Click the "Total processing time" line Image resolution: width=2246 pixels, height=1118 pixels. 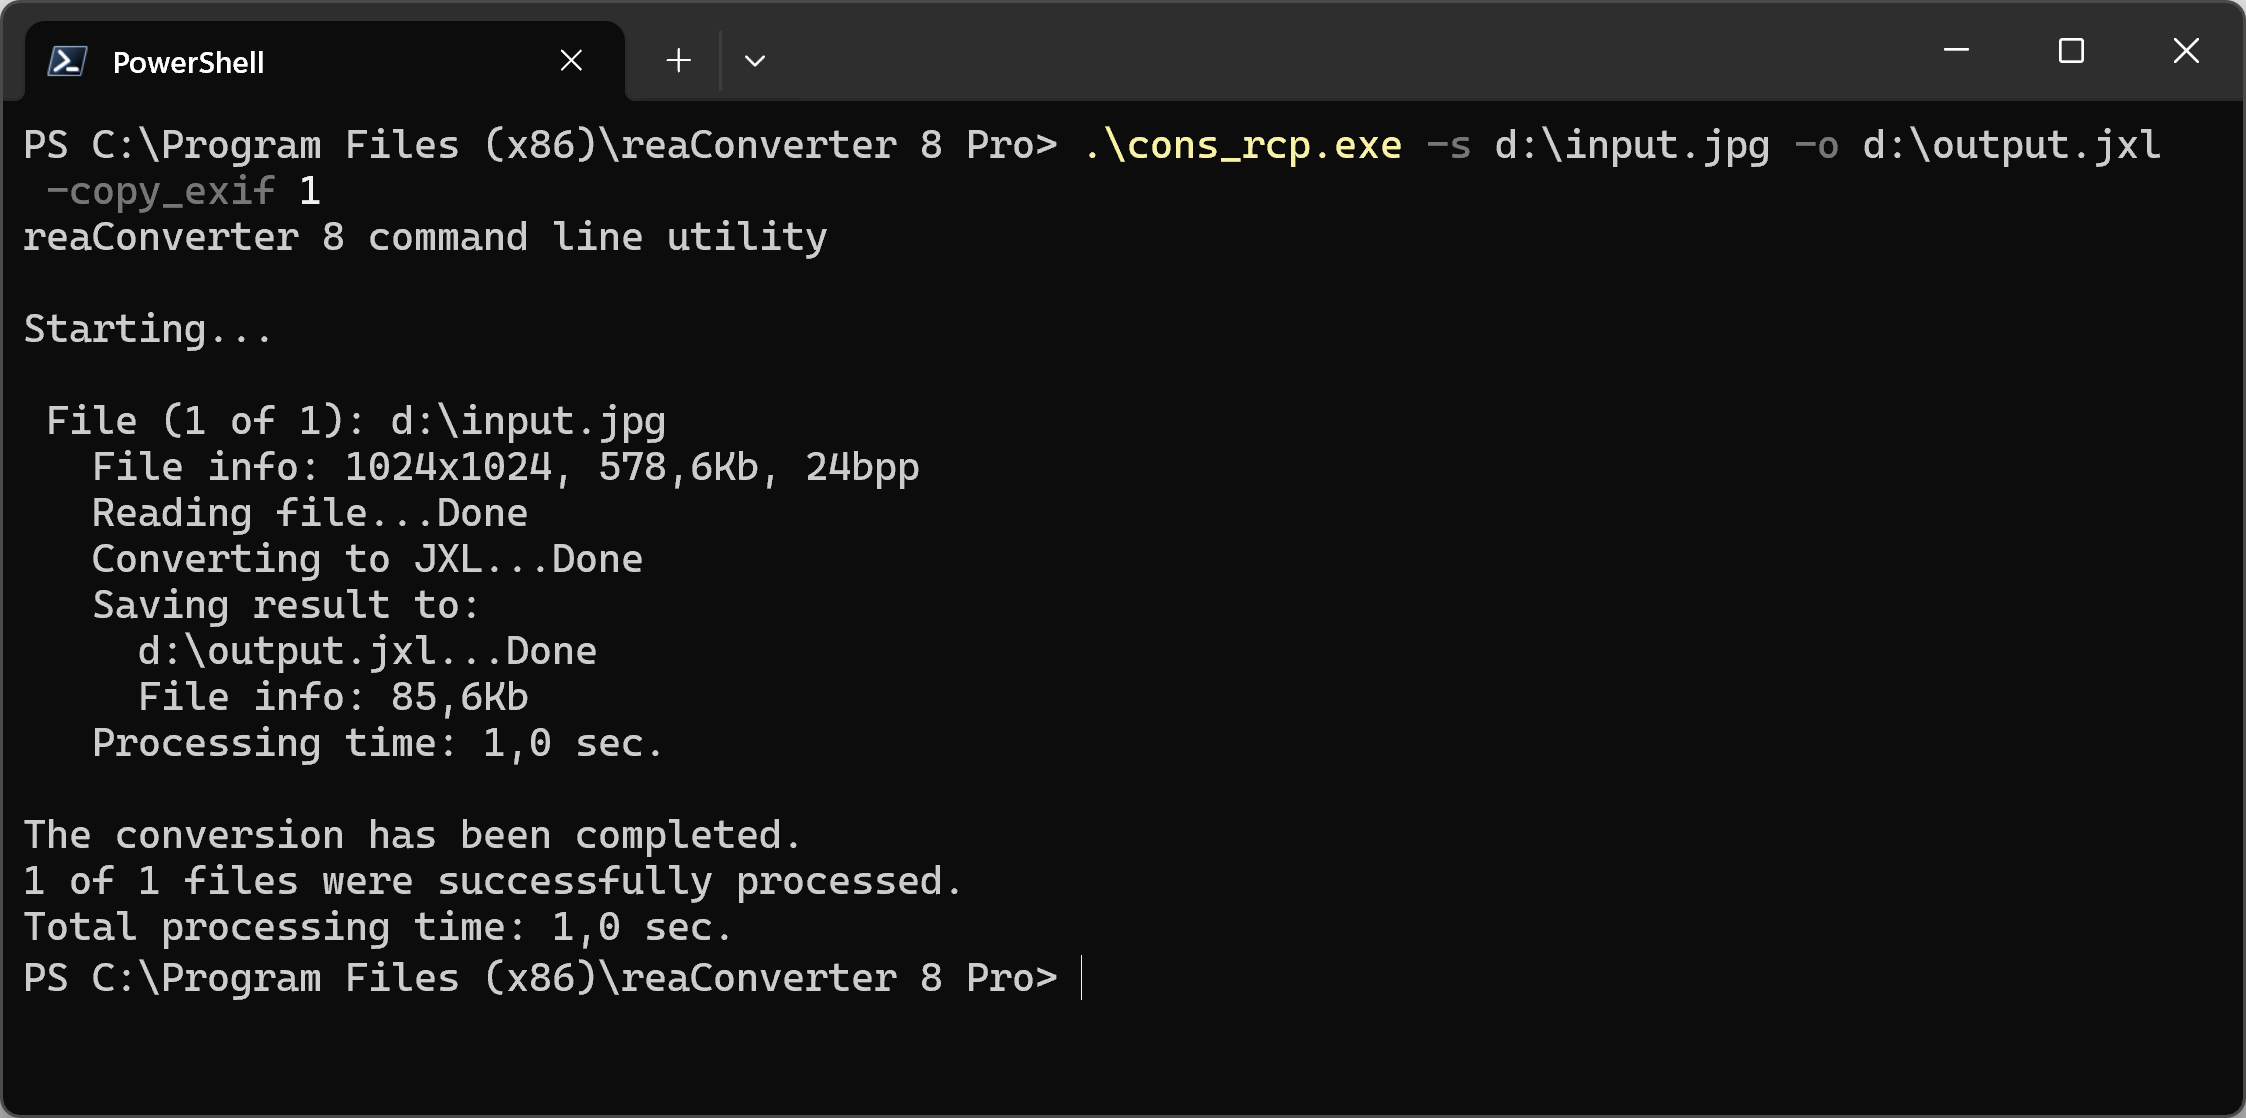click(378, 927)
